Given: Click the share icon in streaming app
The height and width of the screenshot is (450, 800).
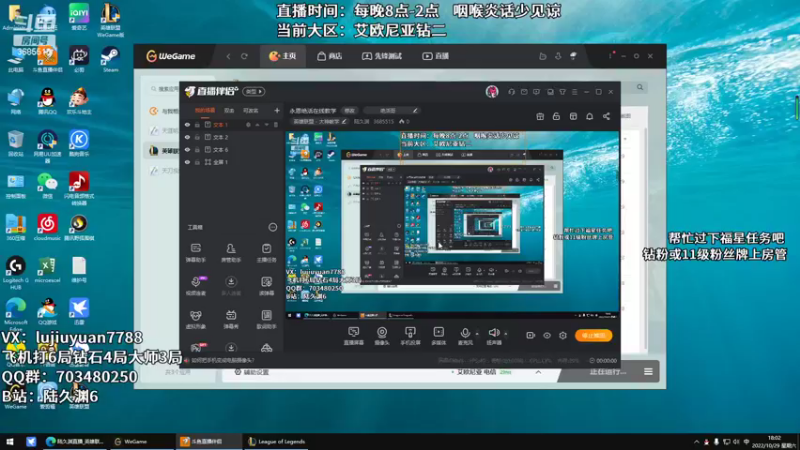Looking at the screenshot, I should click(606, 116).
